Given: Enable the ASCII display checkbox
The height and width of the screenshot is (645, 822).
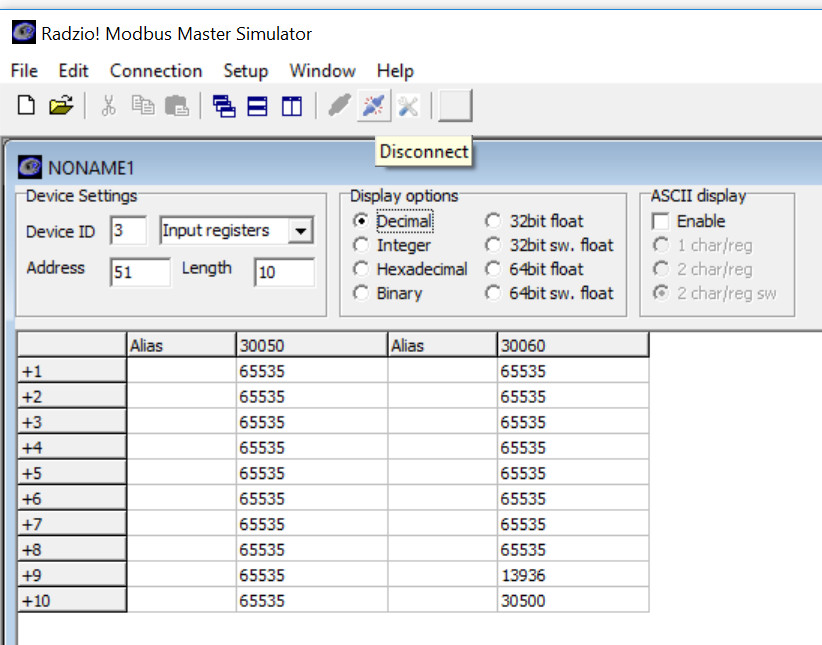Looking at the screenshot, I should 661,221.
